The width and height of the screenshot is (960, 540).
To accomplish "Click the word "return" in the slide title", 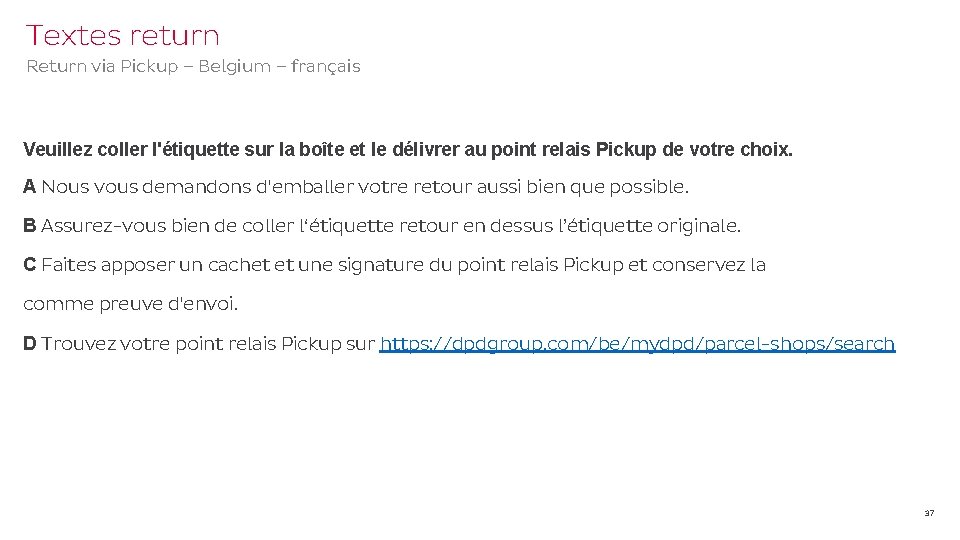I will pos(173,36).
